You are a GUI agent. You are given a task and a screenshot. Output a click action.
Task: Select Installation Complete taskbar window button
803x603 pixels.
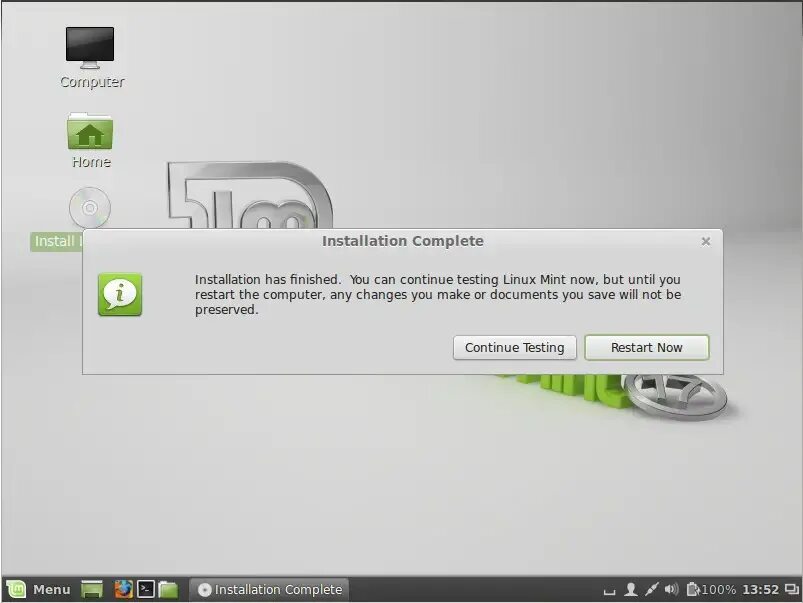tap(269, 590)
